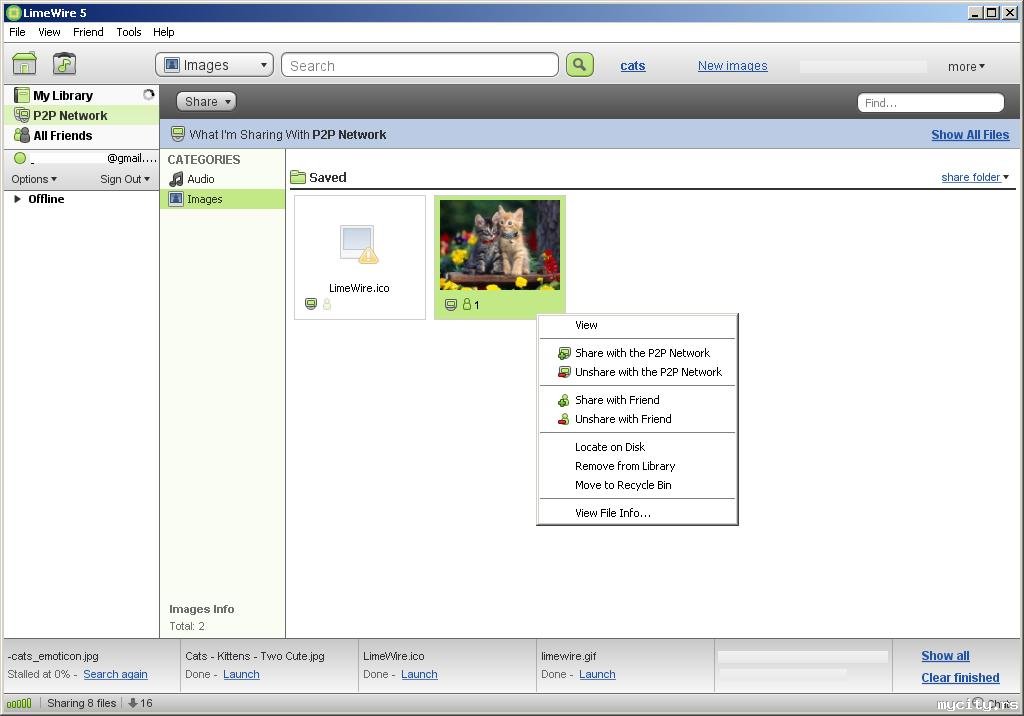Choose Unshare with Friend menu entry
Viewport: 1024px width, 716px height.
(x=637, y=419)
